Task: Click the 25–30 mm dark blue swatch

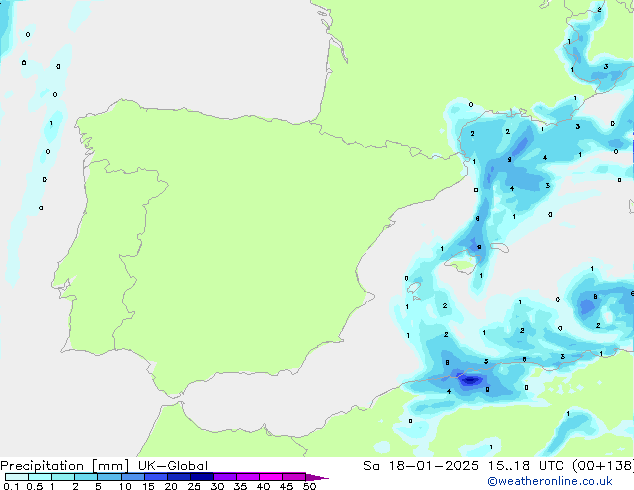Action: coord(201,477)
